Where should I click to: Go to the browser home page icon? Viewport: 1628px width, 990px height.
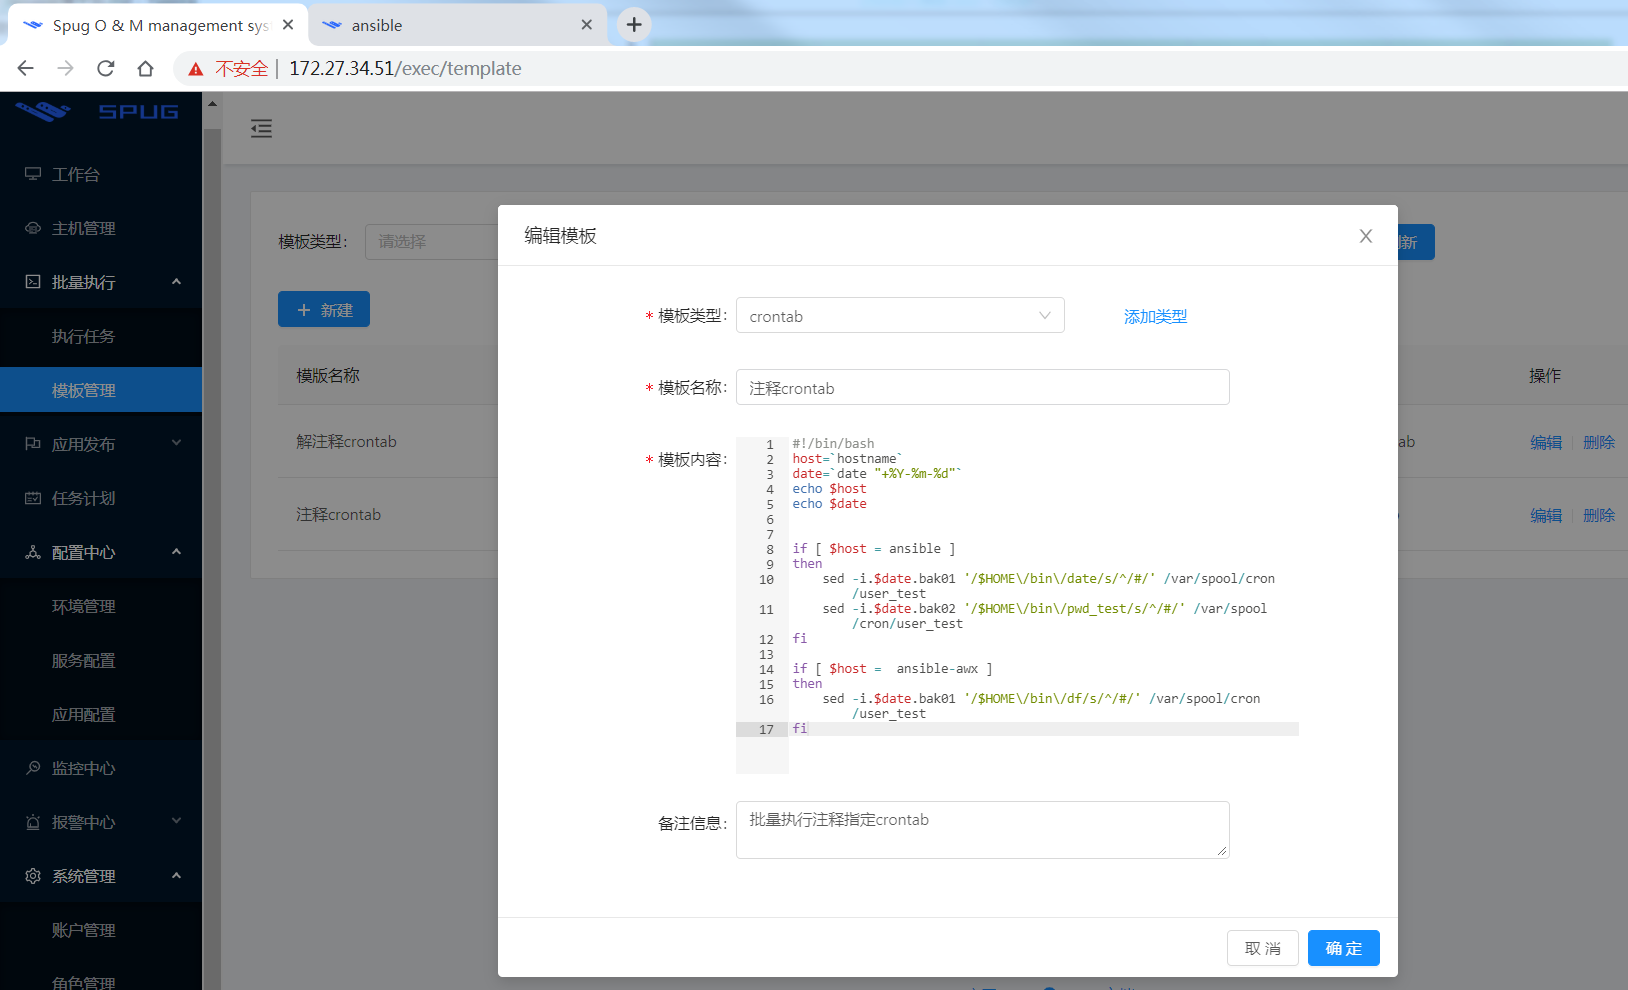click(146, 68)
